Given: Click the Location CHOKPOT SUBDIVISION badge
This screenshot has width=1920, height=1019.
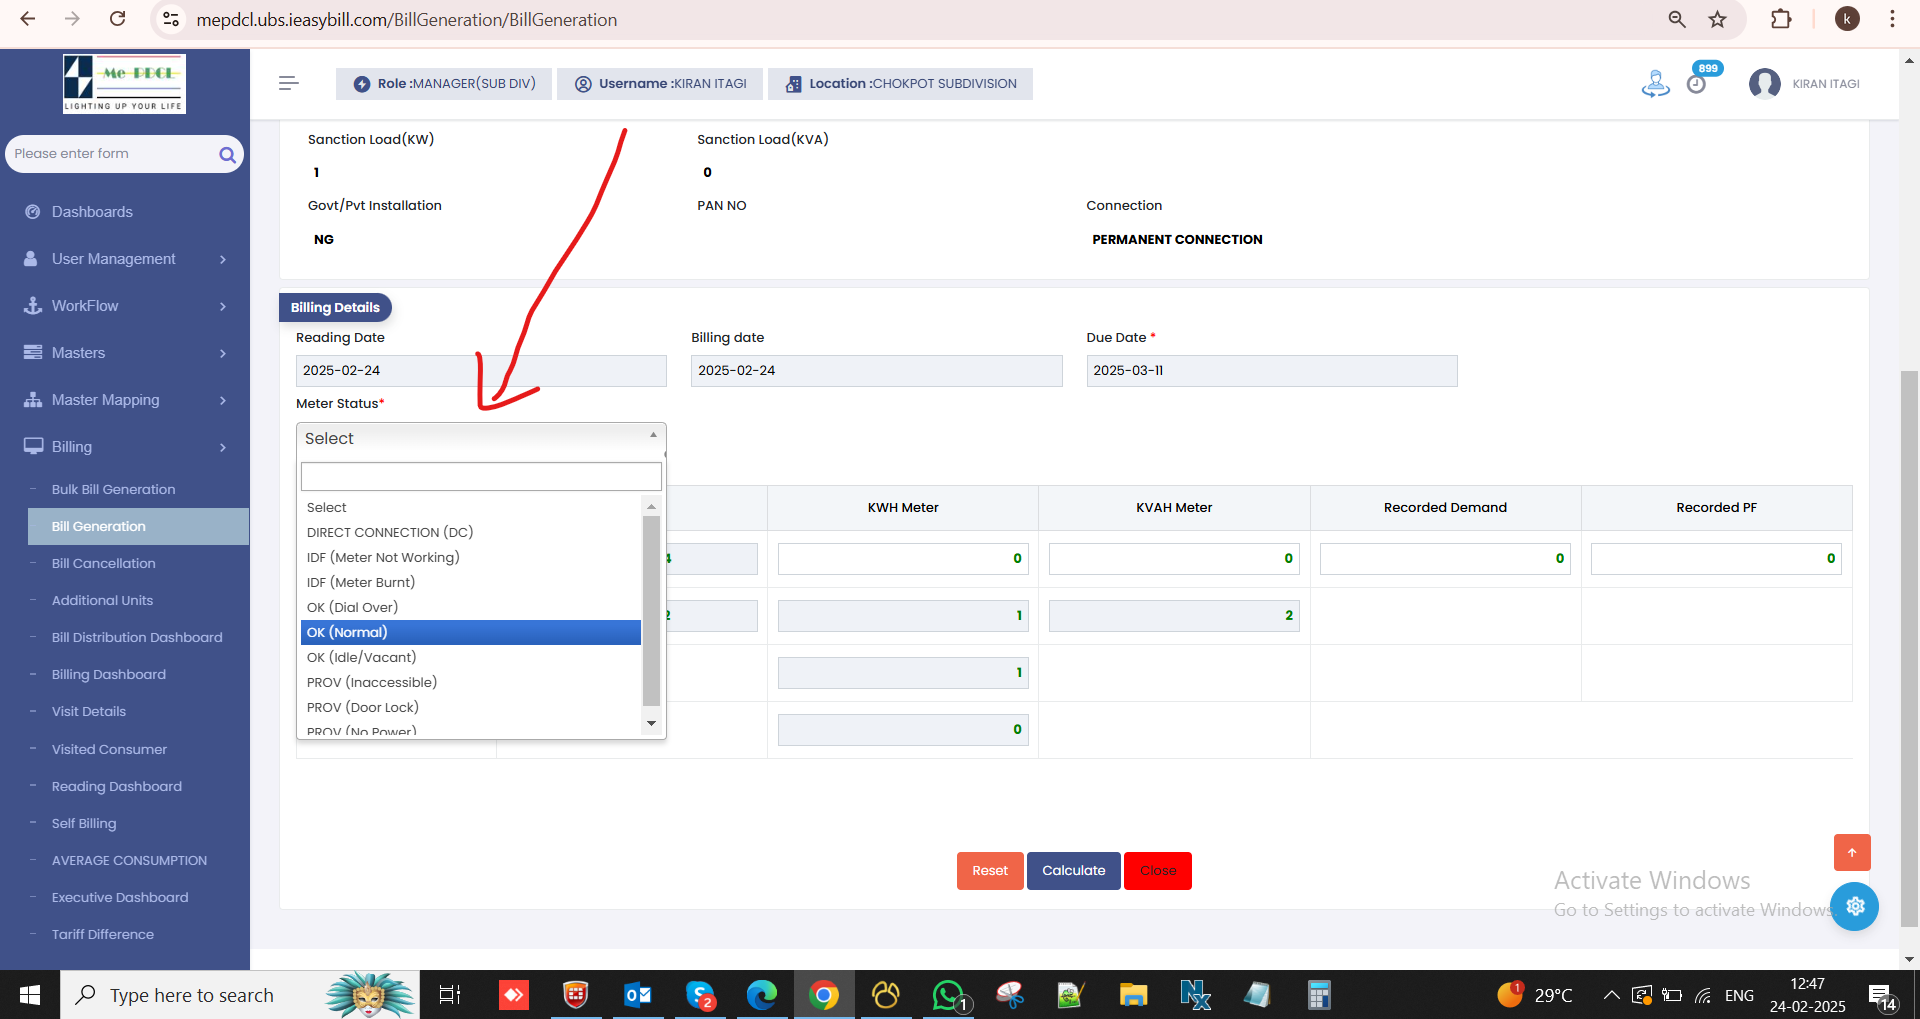Looking at the screenshot, I should pyautogui.click(x=900, y=83).
